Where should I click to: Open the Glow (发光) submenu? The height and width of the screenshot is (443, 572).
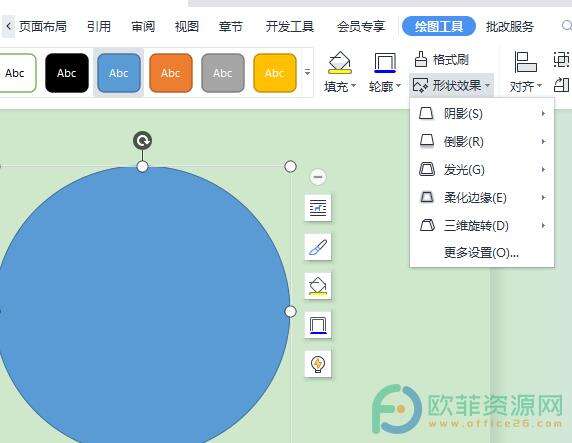[482, 170]
